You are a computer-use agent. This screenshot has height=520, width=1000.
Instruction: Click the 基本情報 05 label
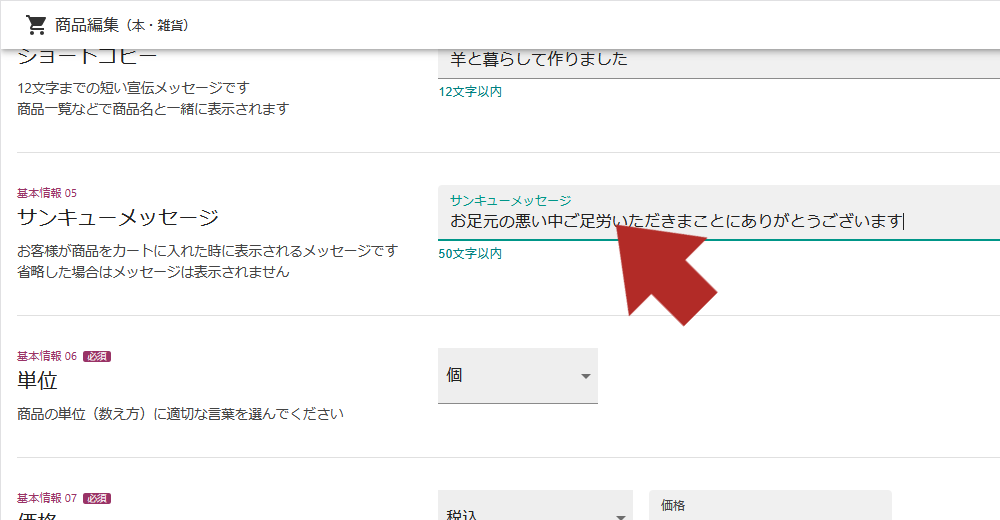tap(47, 193)
